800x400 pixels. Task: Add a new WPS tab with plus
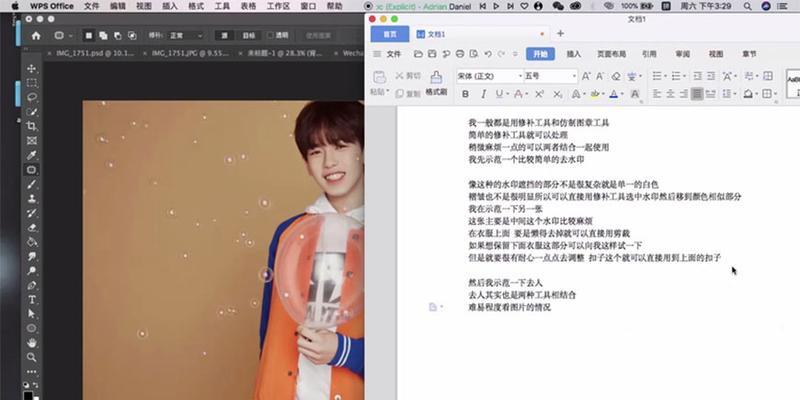(x=560, y=34)
